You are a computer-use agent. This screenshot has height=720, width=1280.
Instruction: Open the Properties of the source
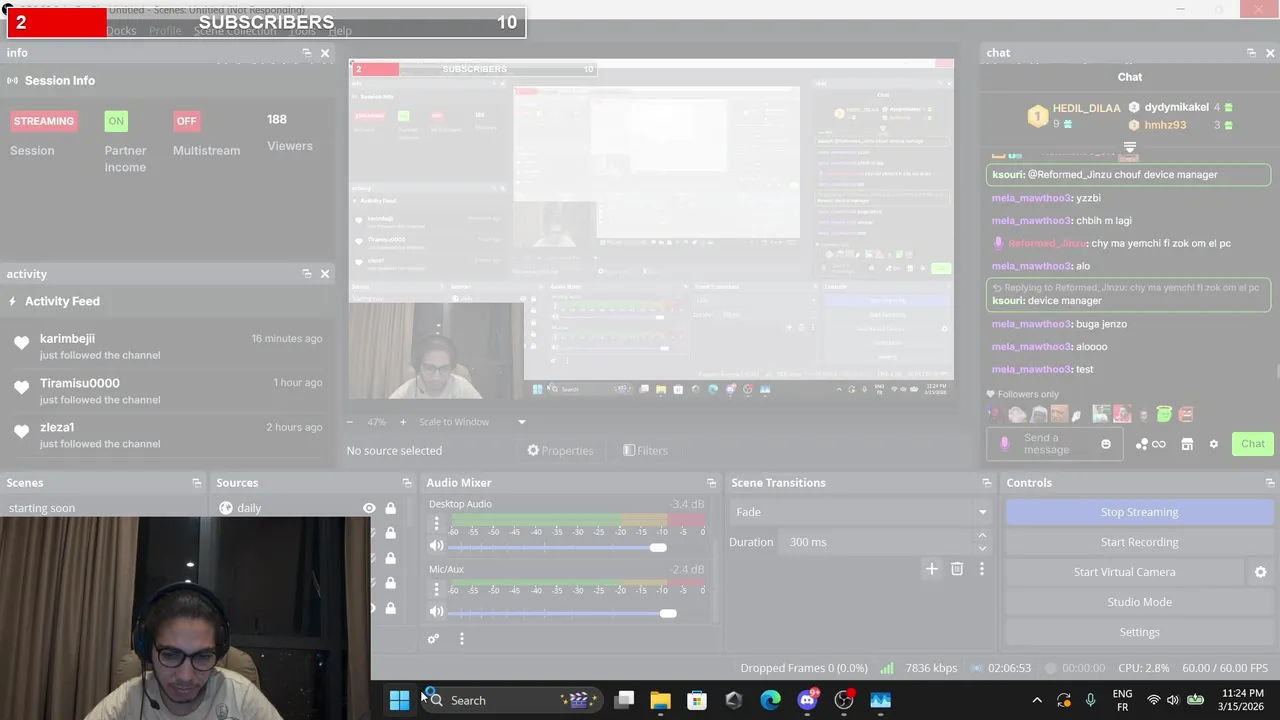pyautogui.click(x=560, y=451)
